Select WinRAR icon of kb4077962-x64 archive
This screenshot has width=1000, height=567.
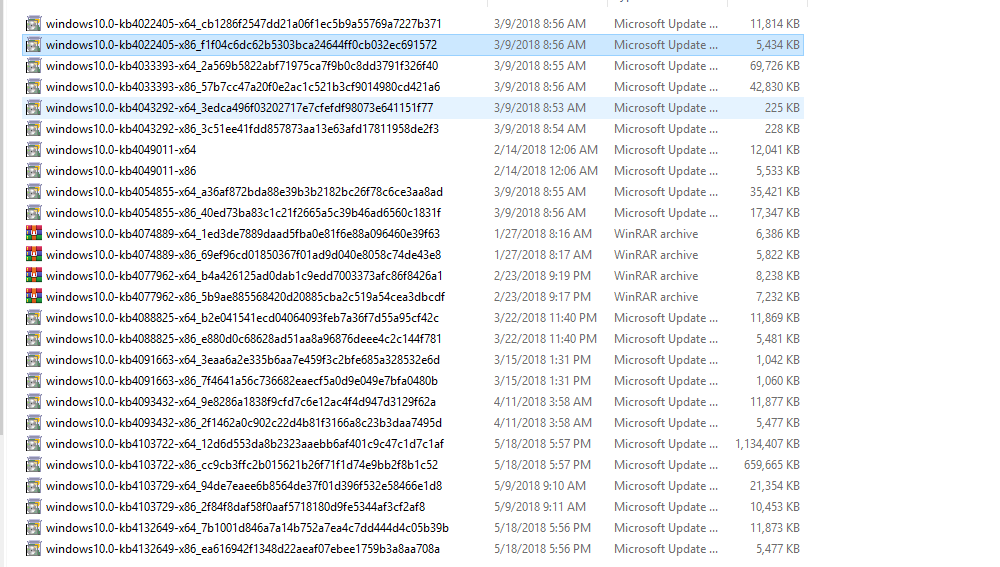[x=34, y=276]
